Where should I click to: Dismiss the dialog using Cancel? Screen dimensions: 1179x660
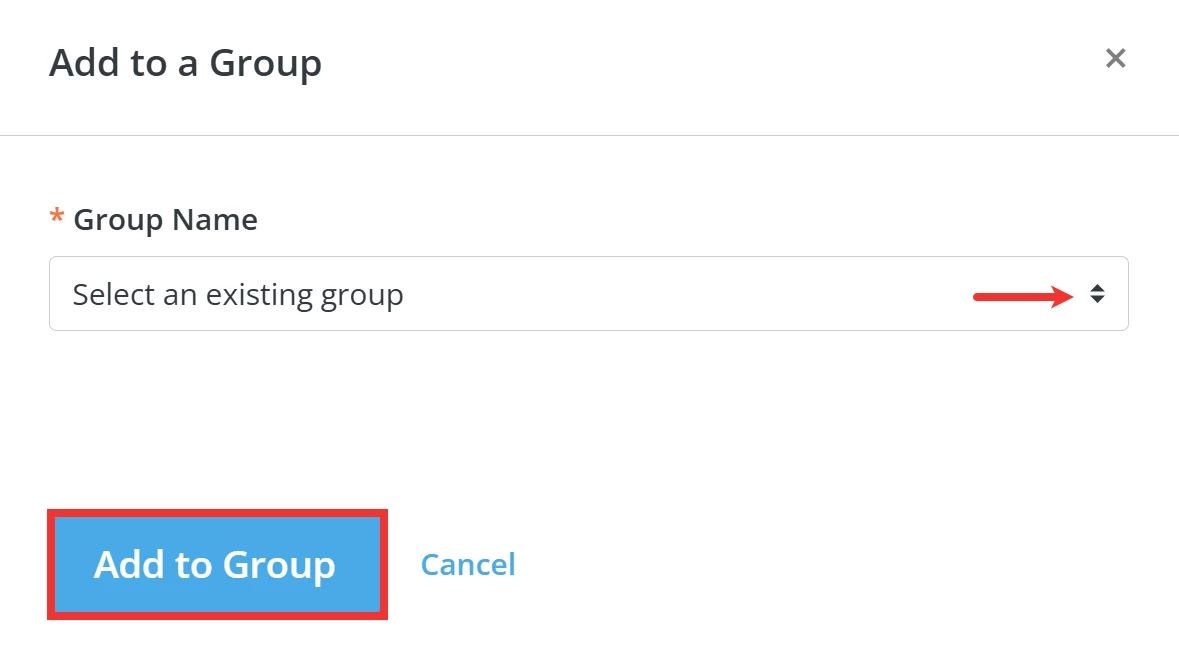pyautogui.click(x=467, y=564)
